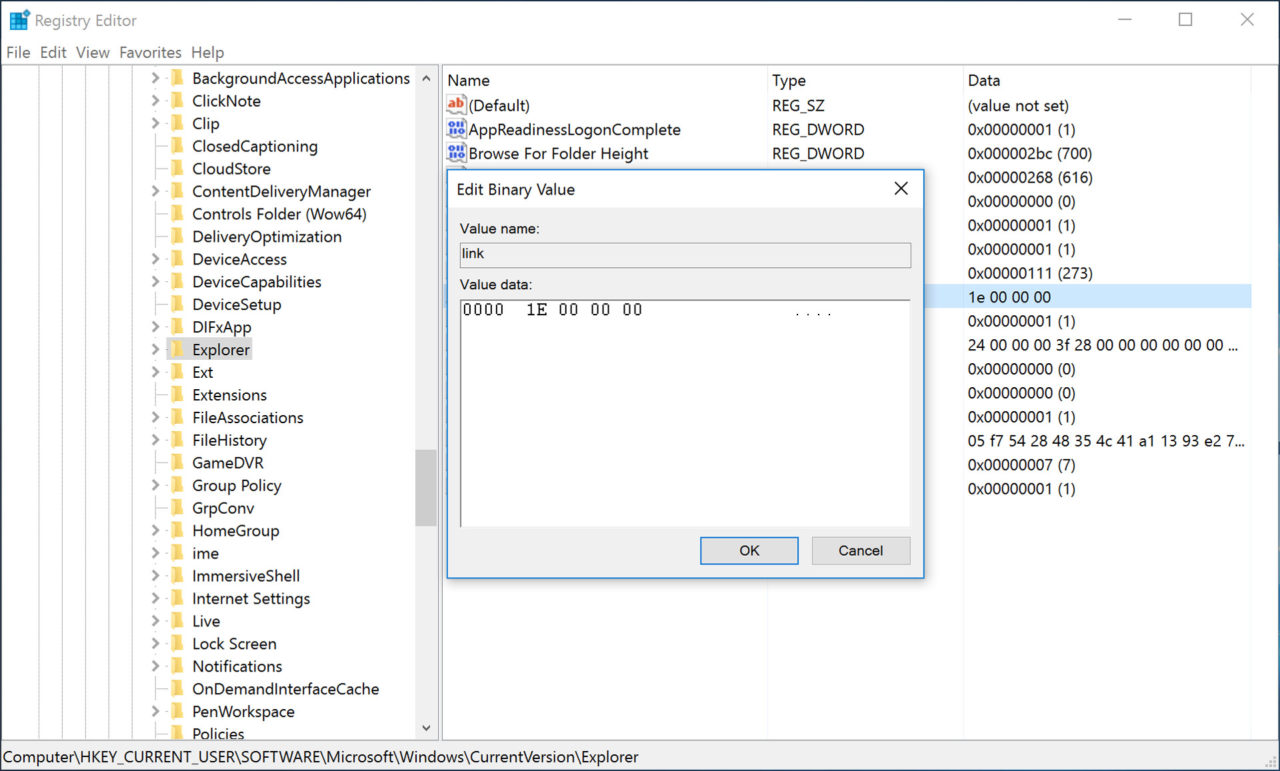Open the Favorites menu

pyautogui.click(x=150, y=52)
